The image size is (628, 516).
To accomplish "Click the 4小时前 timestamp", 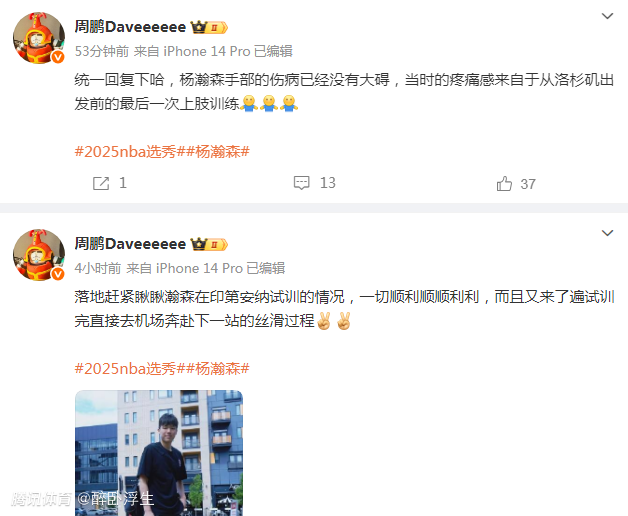I will coord(98,268).
